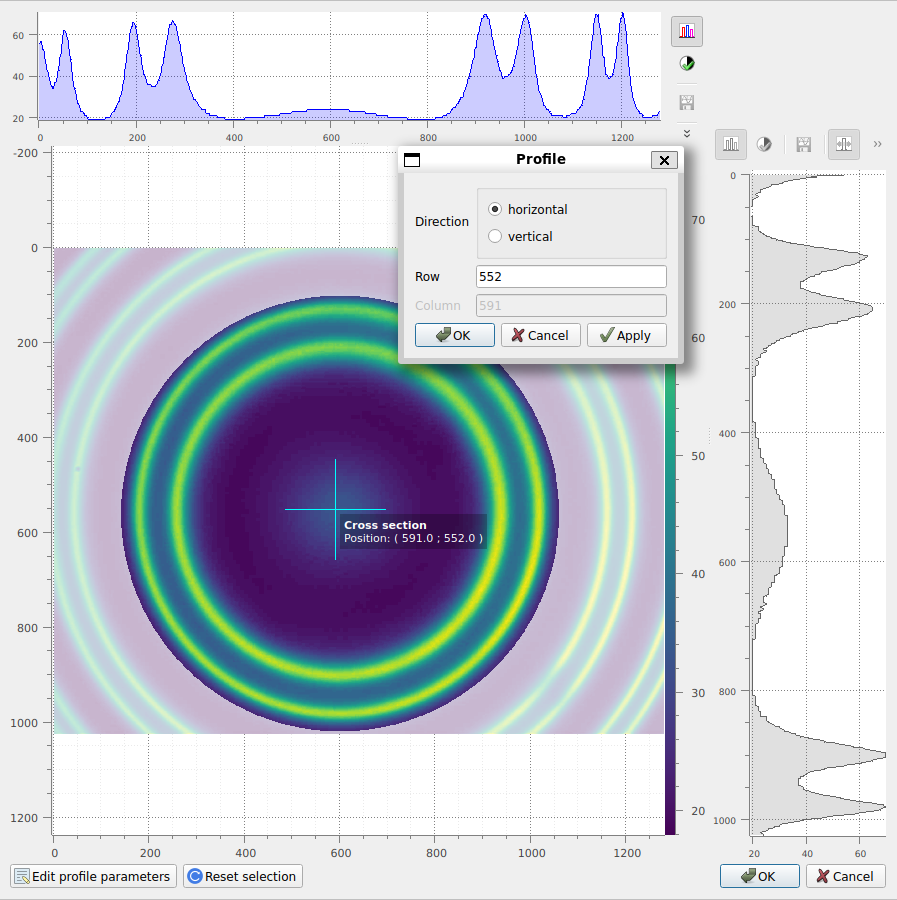897x900 pixels.
Task: Click the grayed contrast icon in the right profile toolbar
Action: tap(764, 144)
